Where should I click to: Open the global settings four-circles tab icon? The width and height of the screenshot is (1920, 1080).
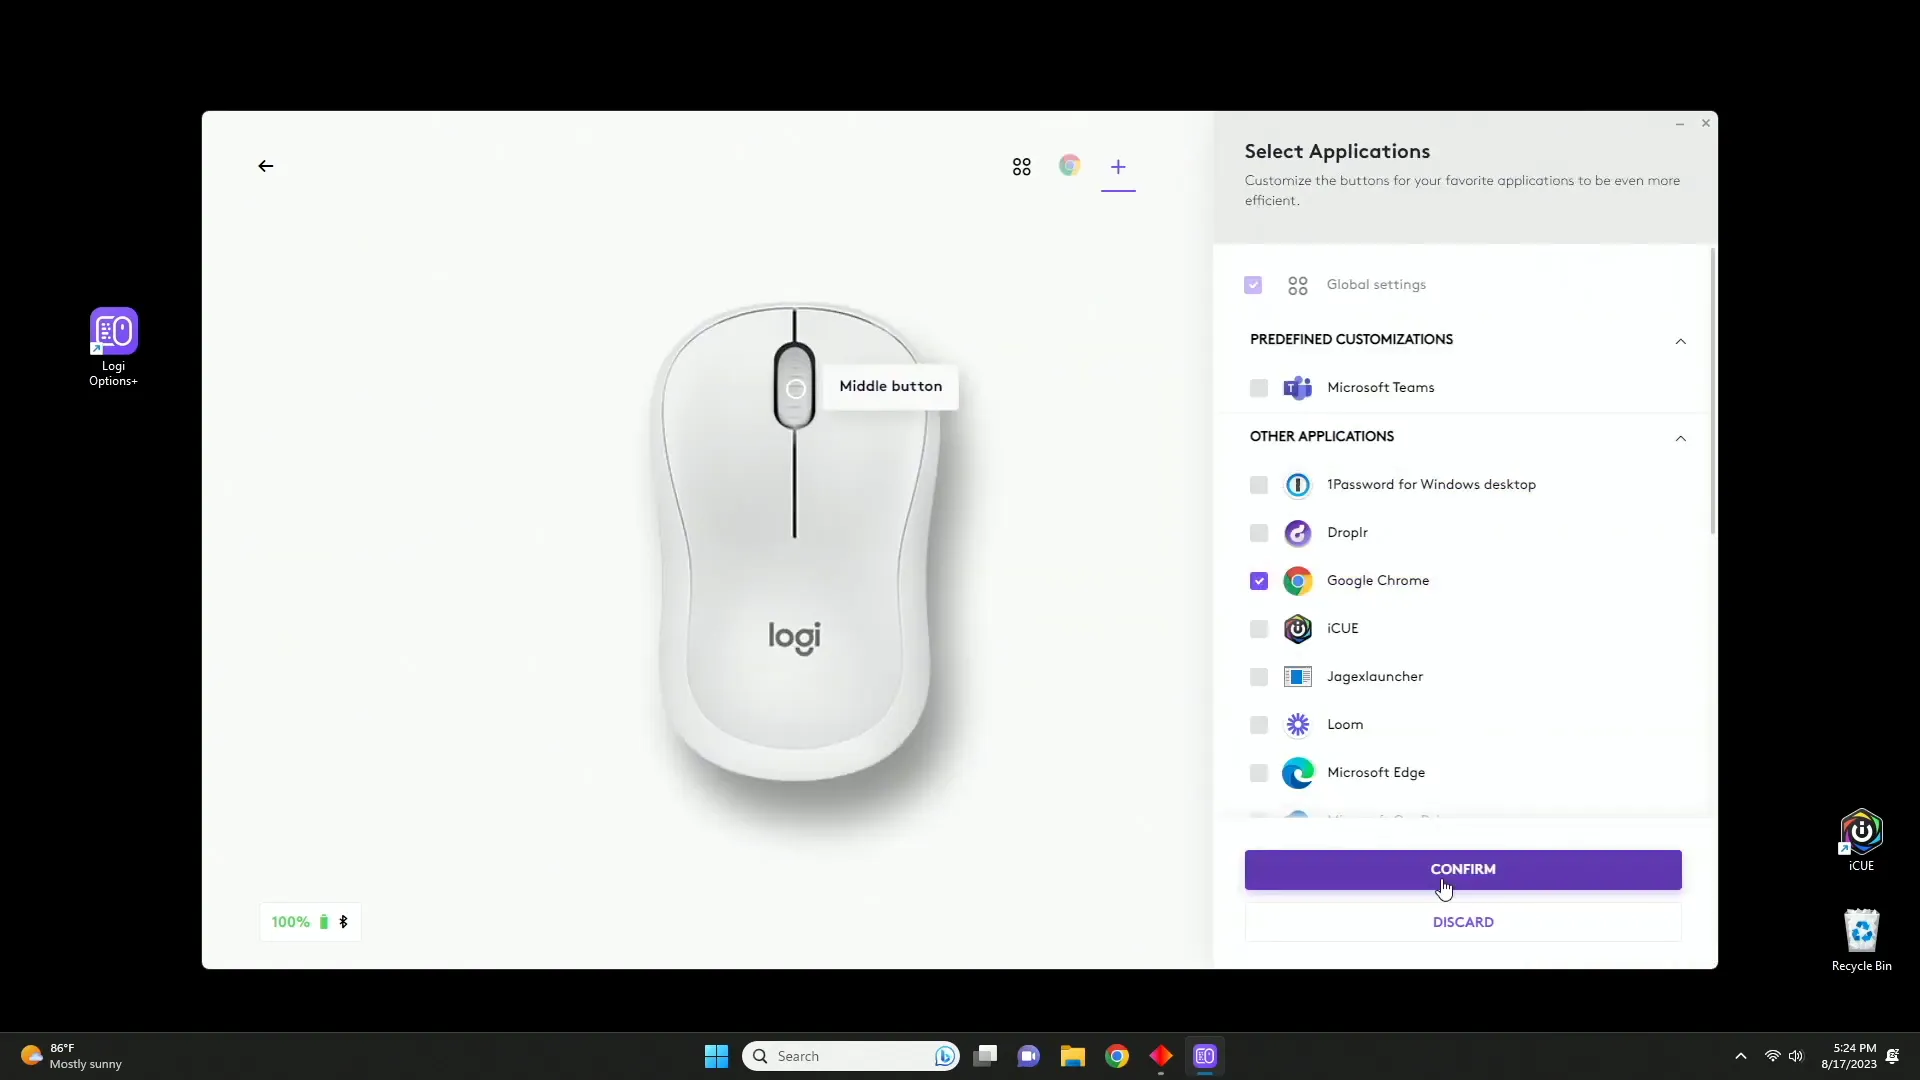click(x=1021, y=167)
